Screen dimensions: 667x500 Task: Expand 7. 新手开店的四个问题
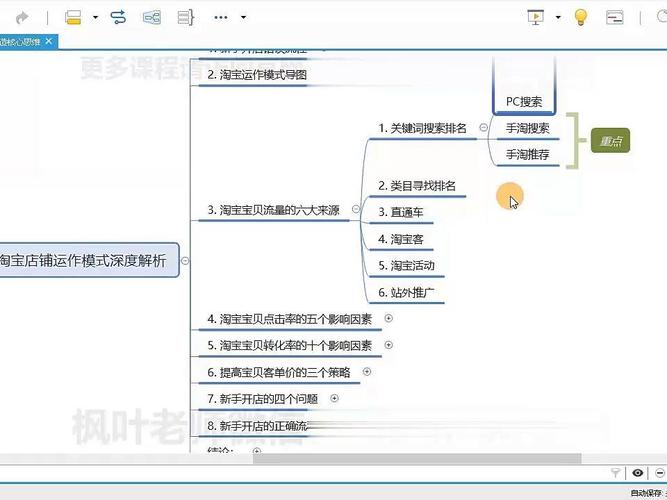coord(334,398)
